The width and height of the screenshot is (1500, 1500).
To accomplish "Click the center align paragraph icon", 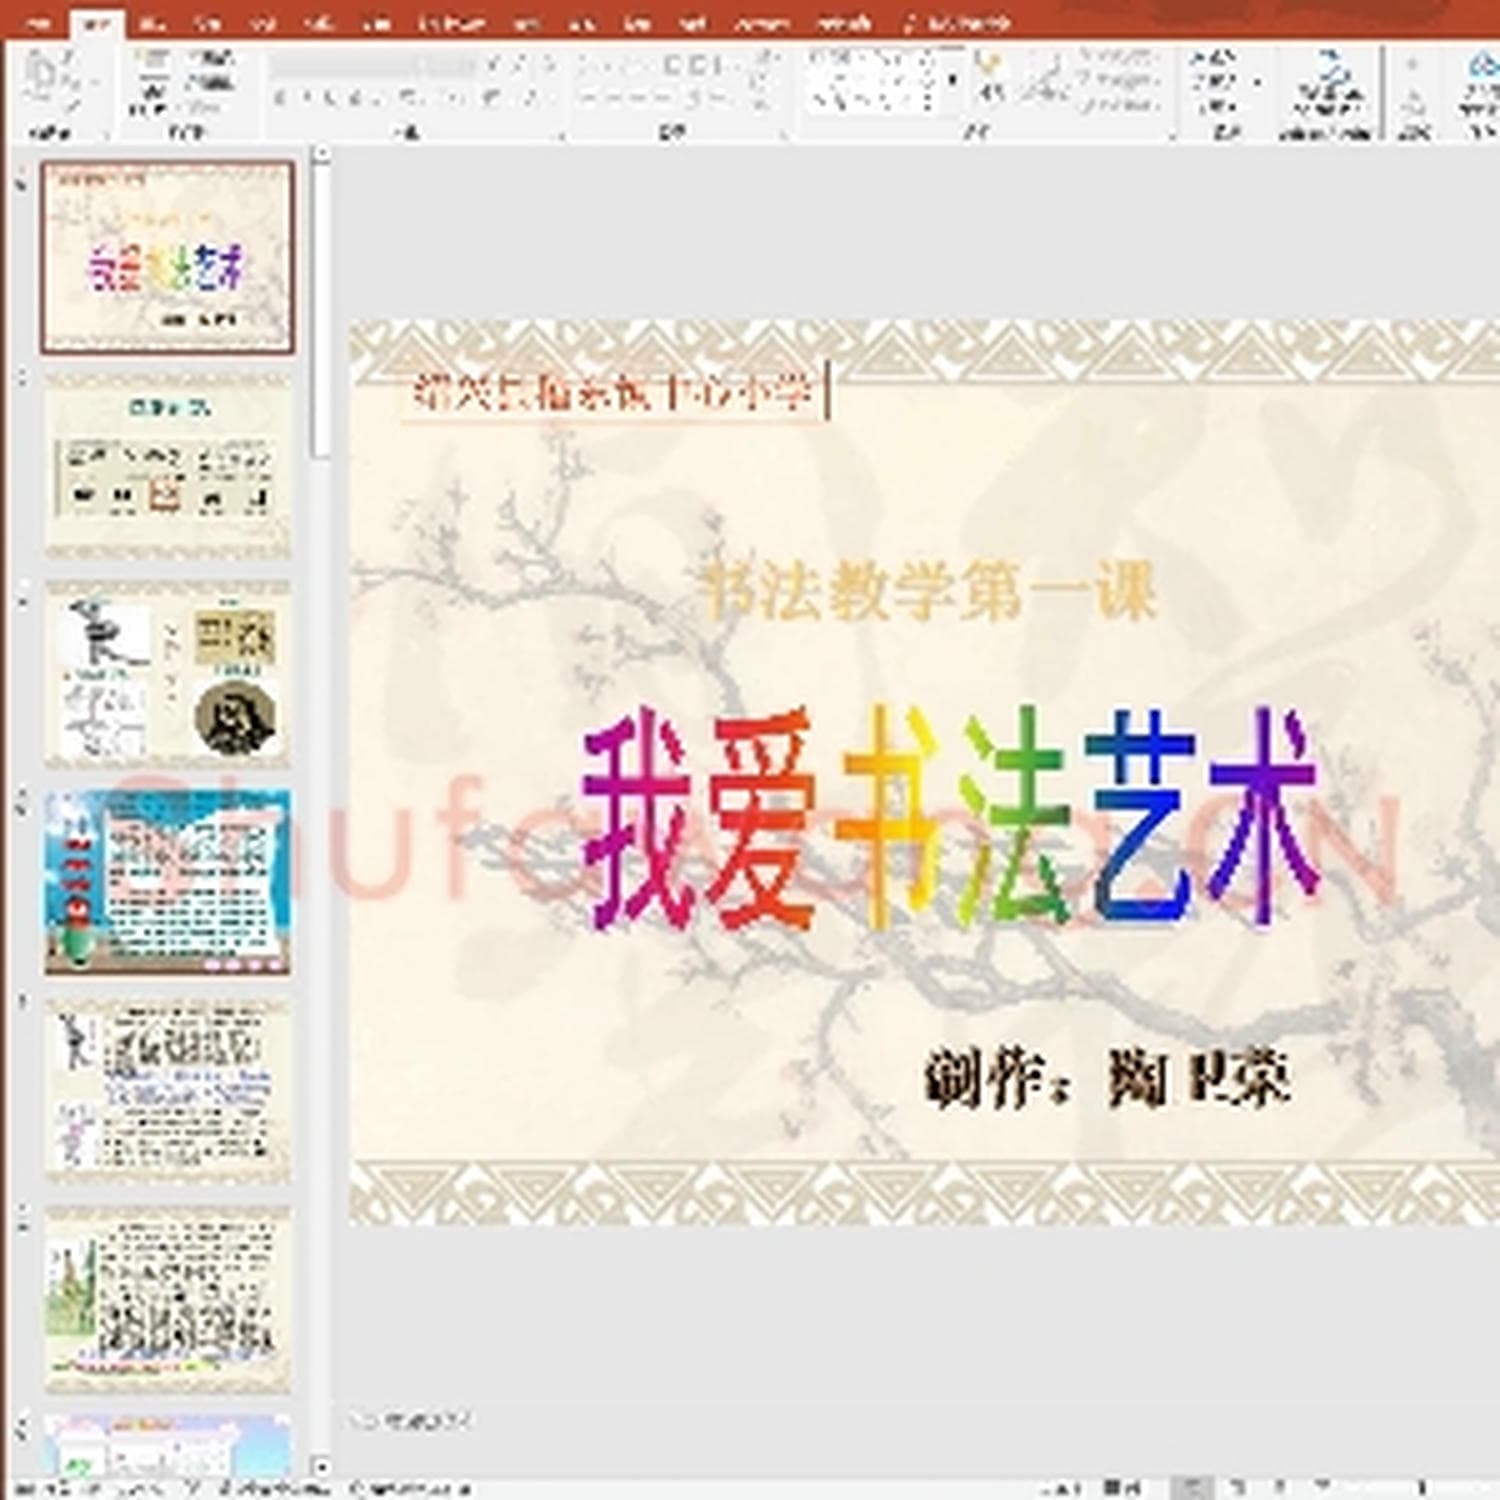I will pos(611,98).
